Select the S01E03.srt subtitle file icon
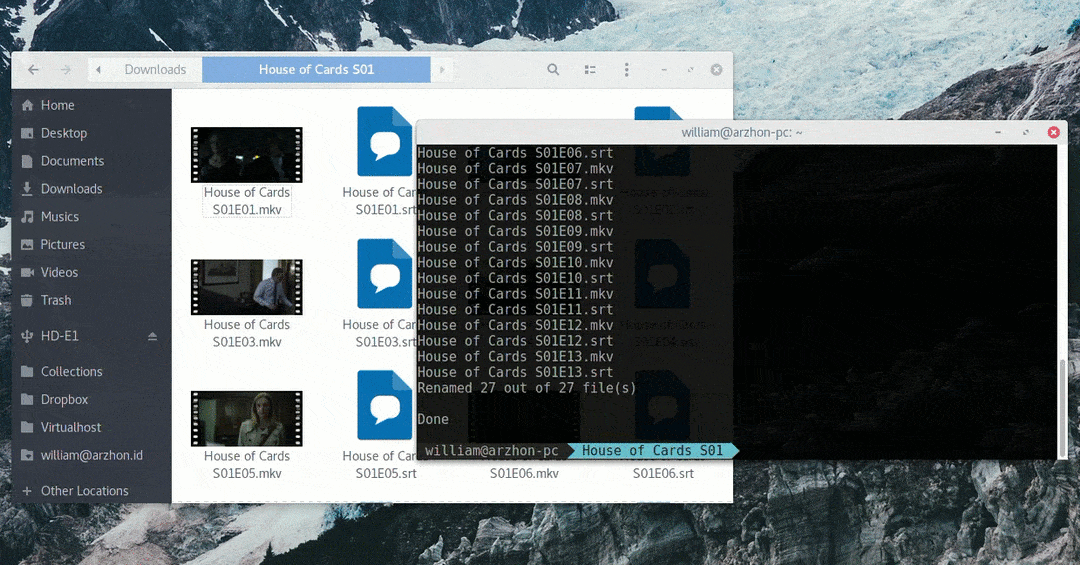Viewport: 1080px width, 565px height. pos(384,274)
